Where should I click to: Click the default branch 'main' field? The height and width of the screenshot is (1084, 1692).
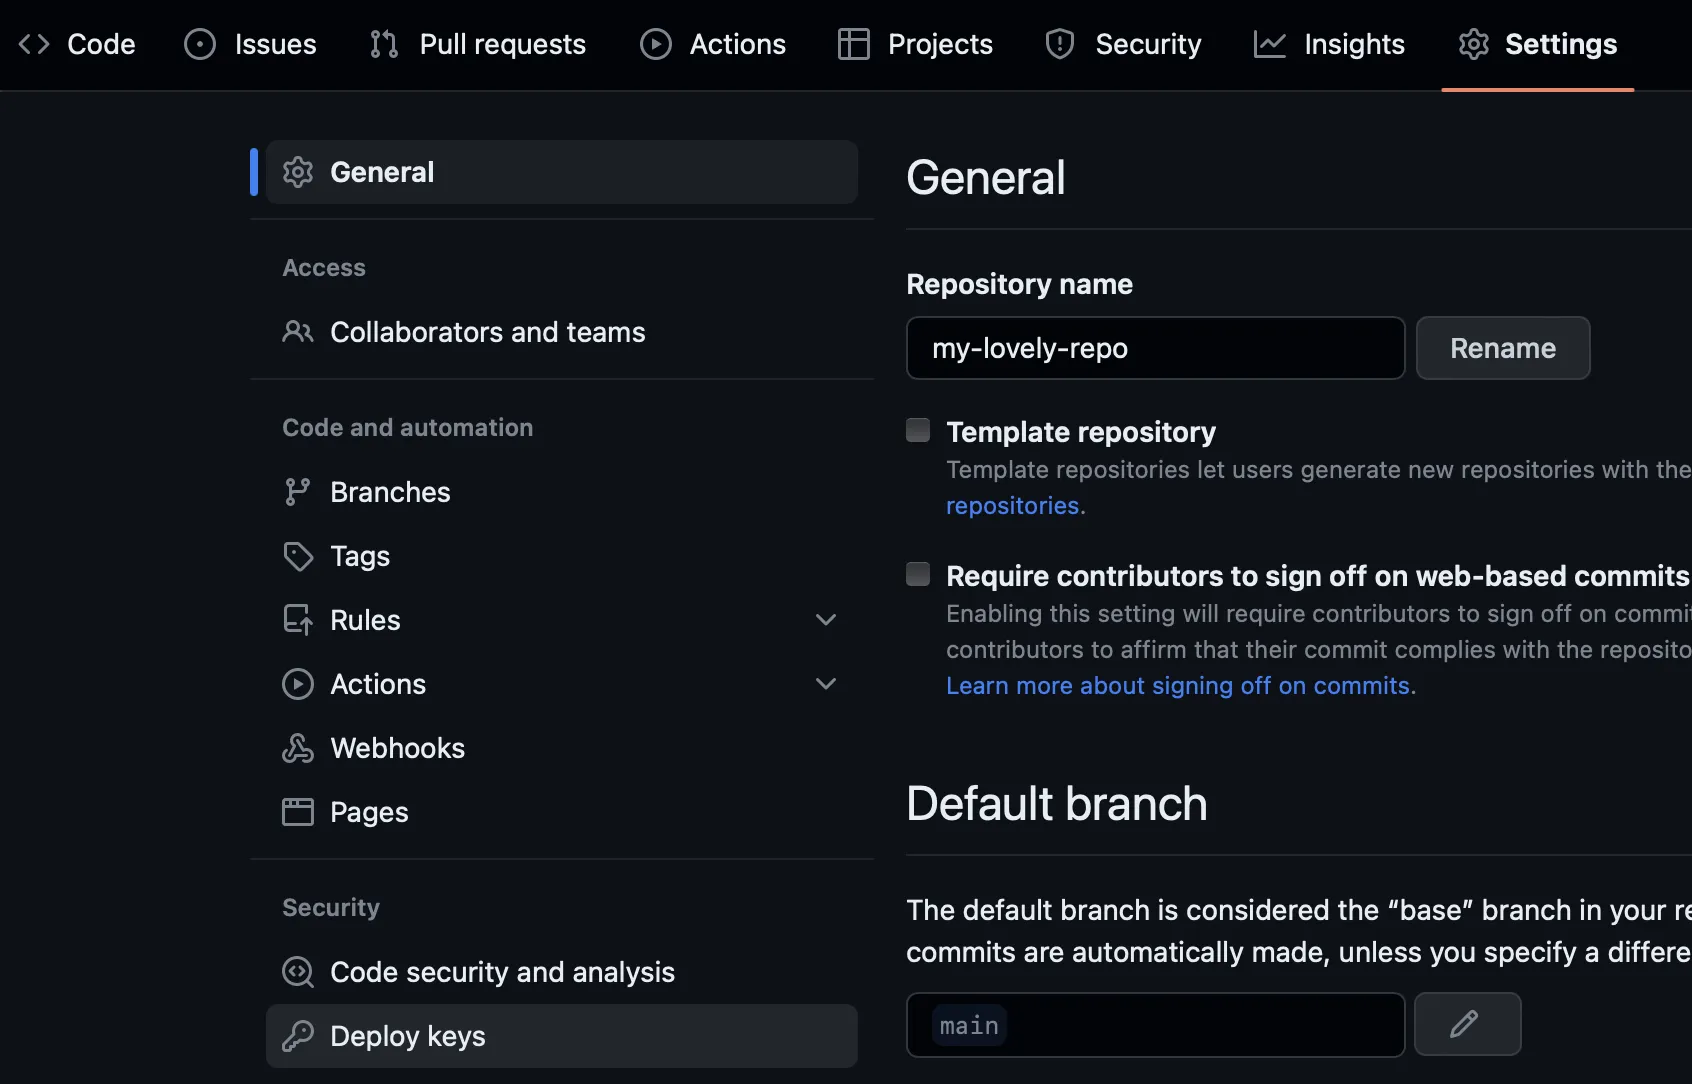coord(1156,1024)
